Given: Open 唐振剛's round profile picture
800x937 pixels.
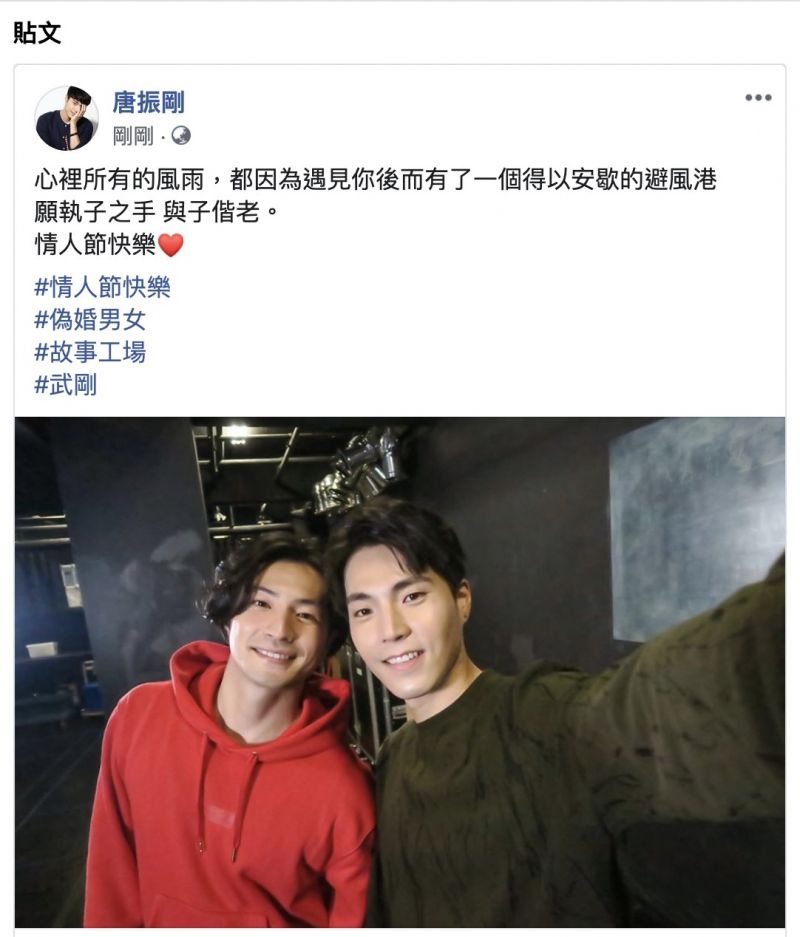Looking at the screenshot, I should tap(66, 118).
